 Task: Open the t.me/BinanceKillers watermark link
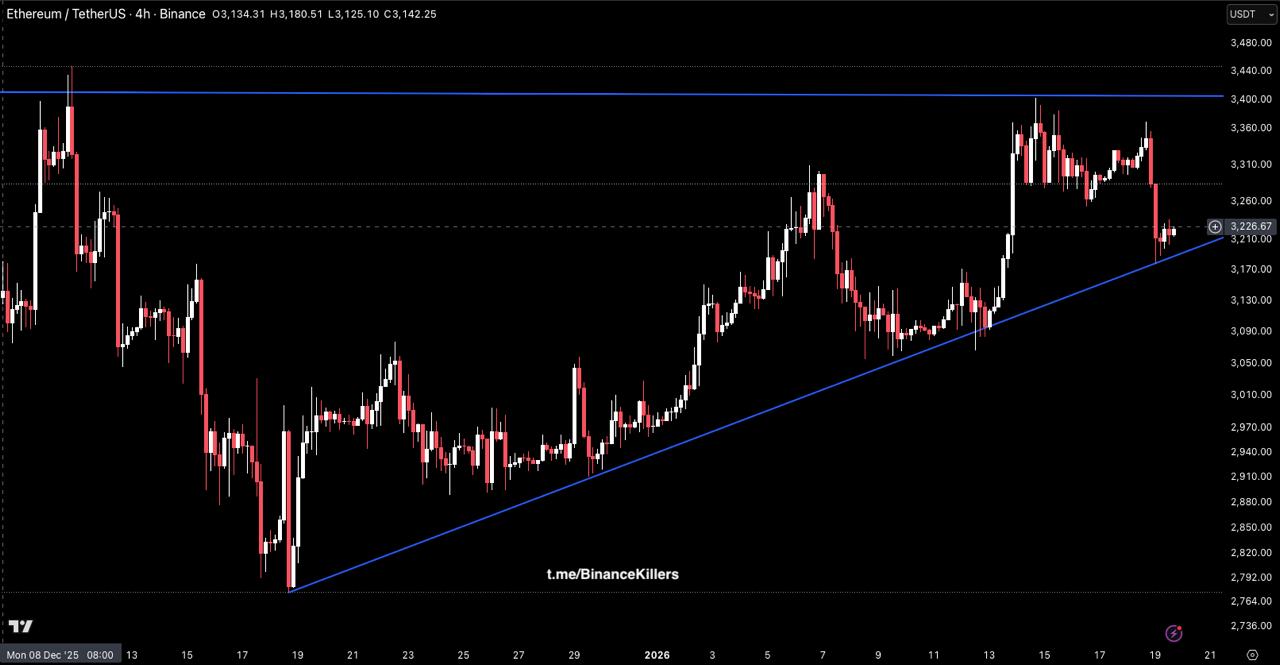pyautogui.click(x=612, y=574)
